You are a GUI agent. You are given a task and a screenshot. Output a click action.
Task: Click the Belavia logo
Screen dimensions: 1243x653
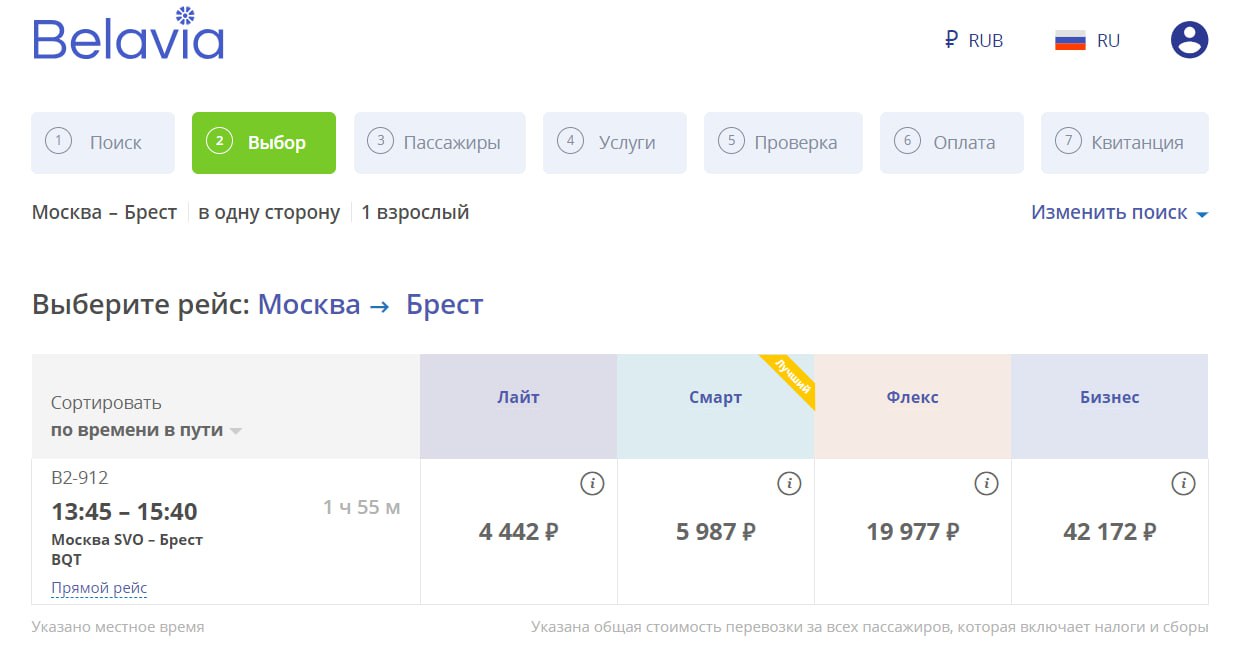point(128,36)
